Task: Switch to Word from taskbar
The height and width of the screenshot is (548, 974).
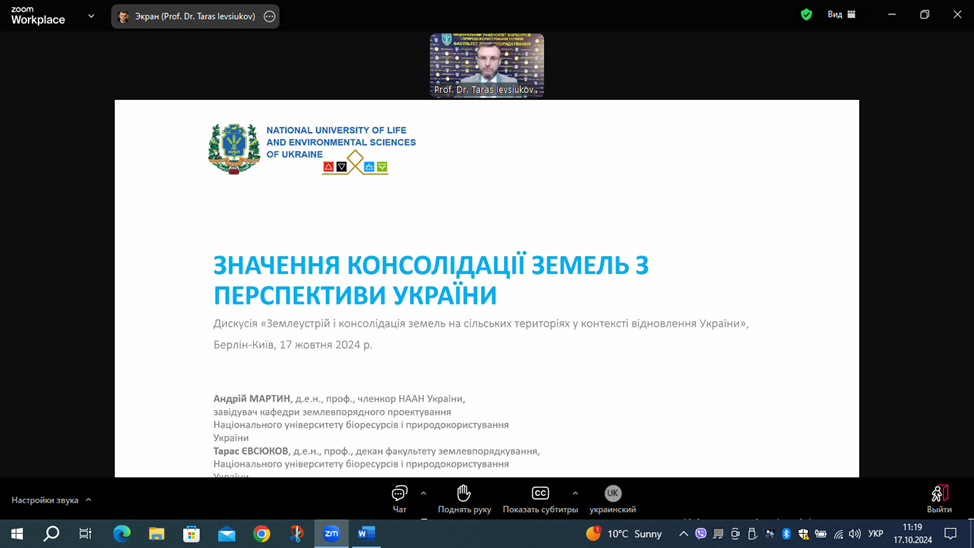Action: tap(366, 534)
